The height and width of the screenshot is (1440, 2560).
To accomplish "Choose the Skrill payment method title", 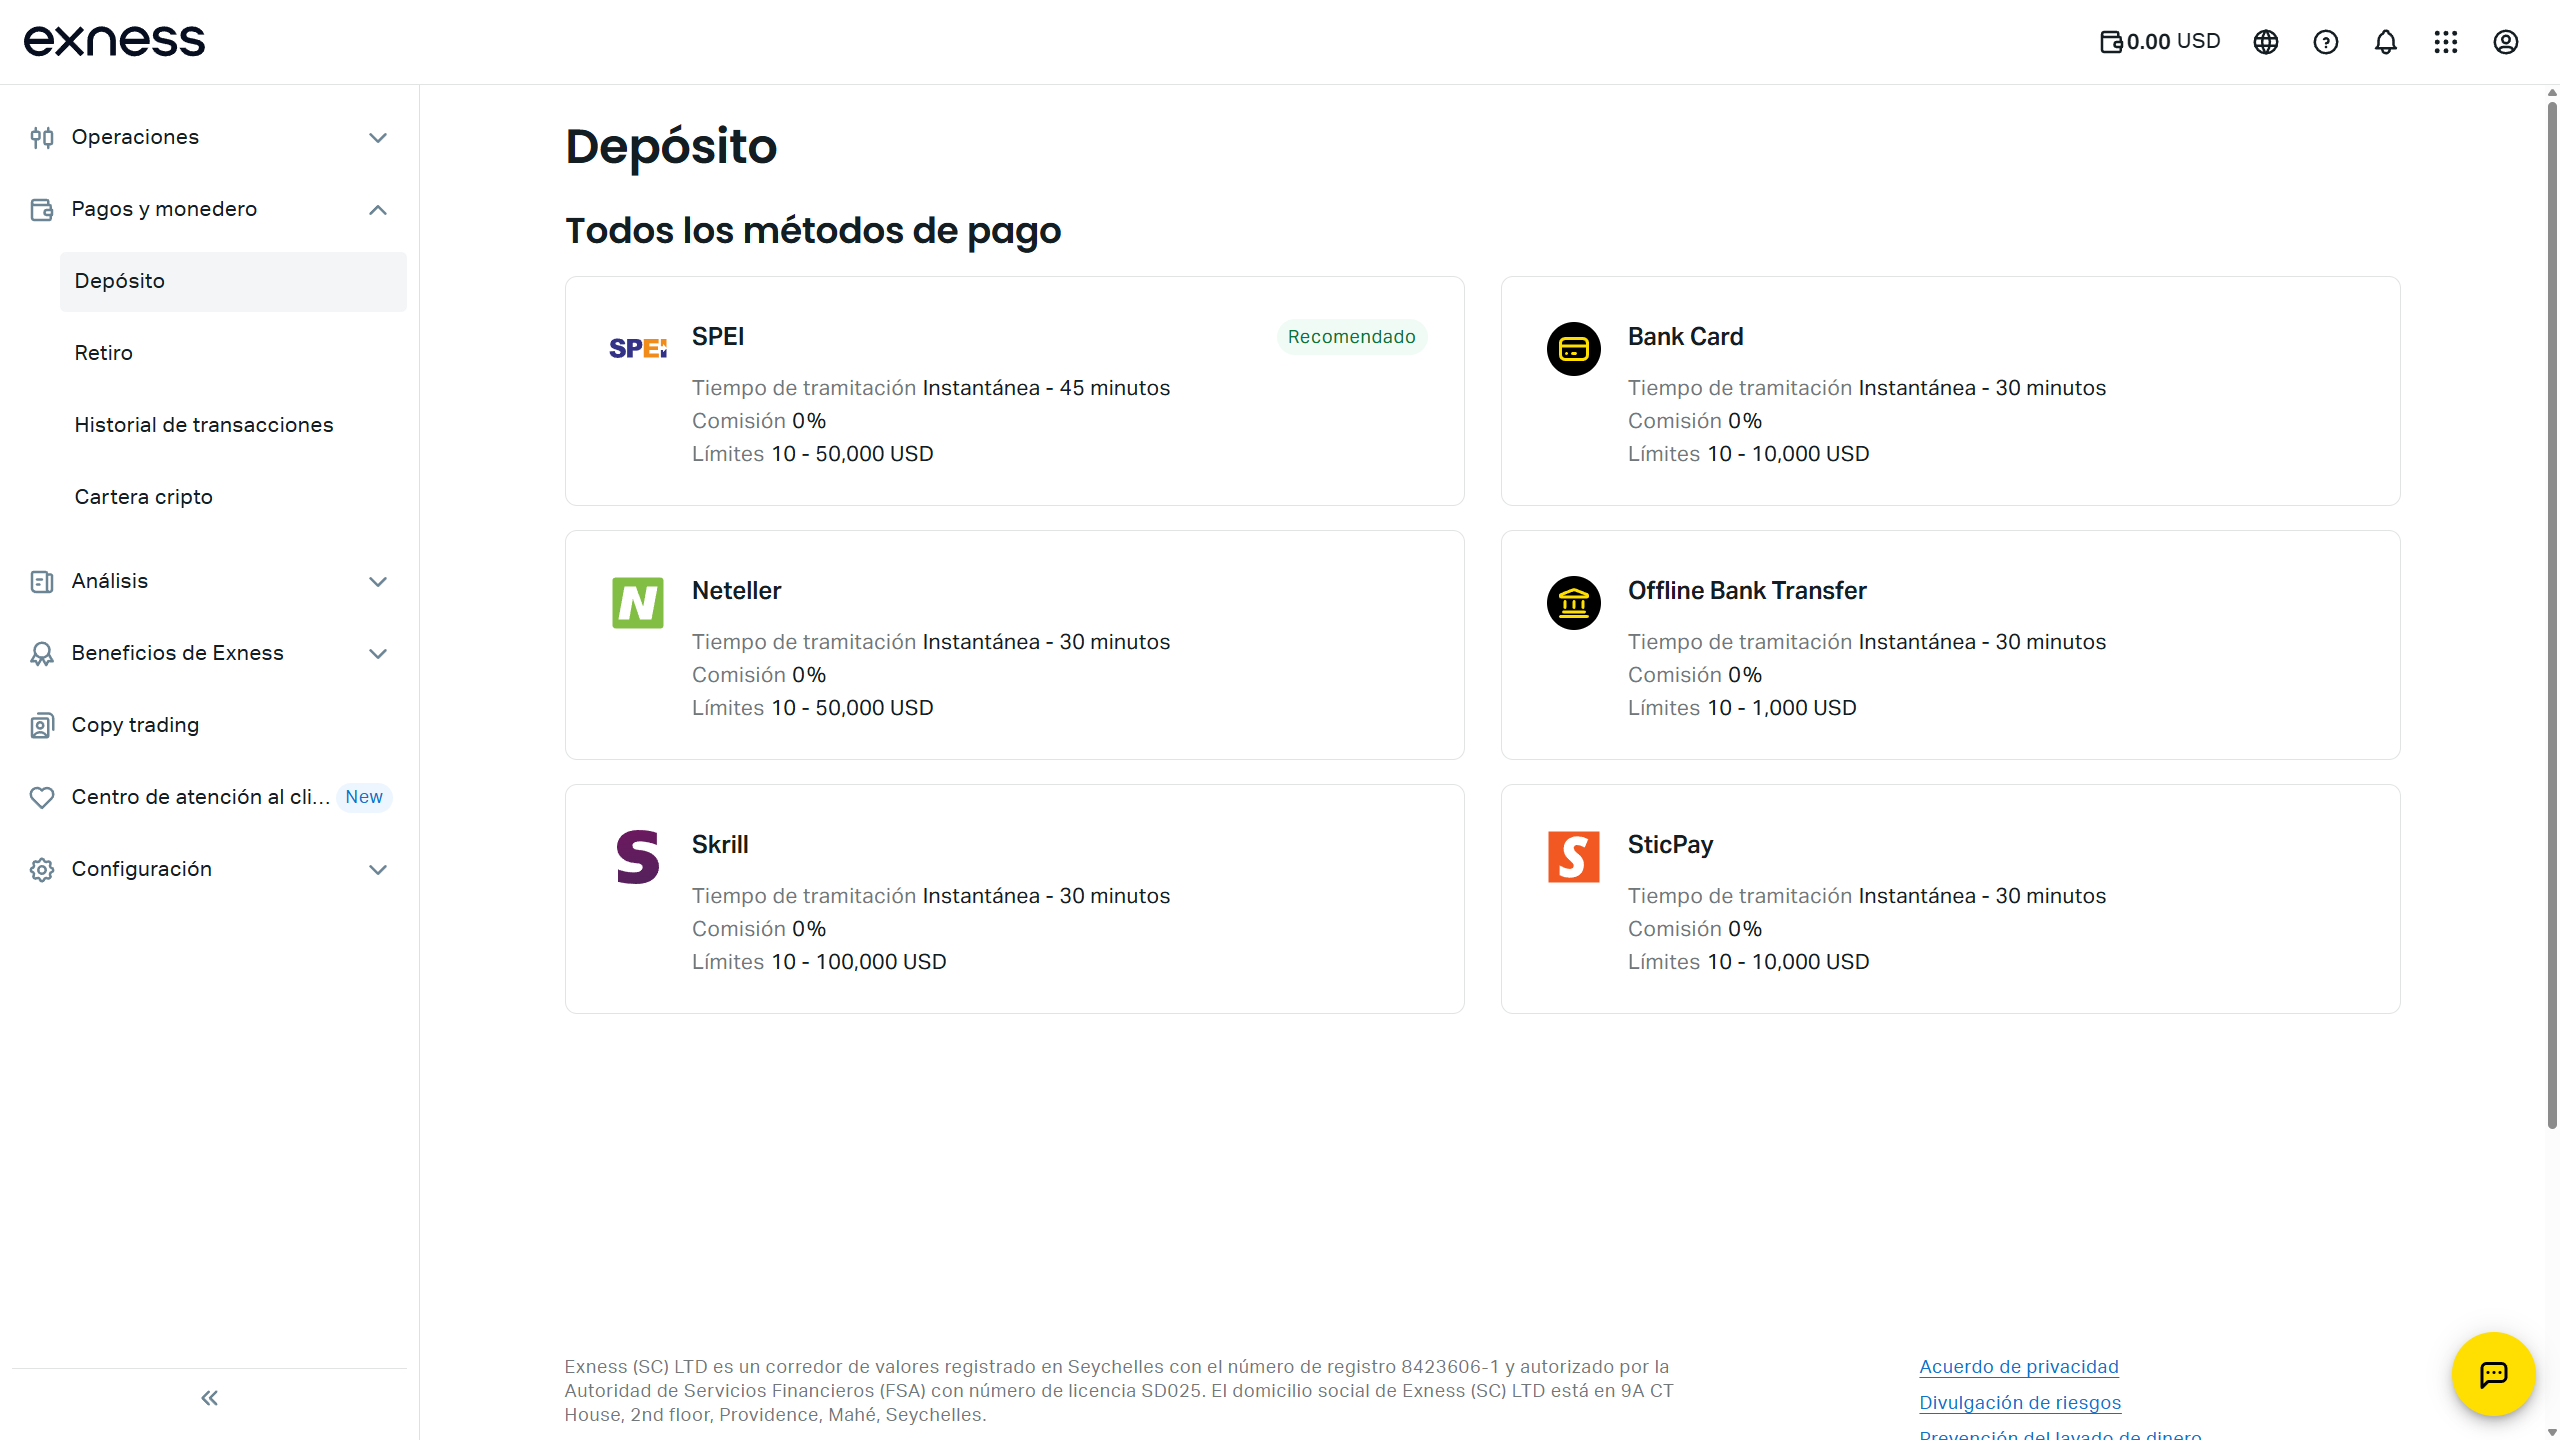I will 720,845.
